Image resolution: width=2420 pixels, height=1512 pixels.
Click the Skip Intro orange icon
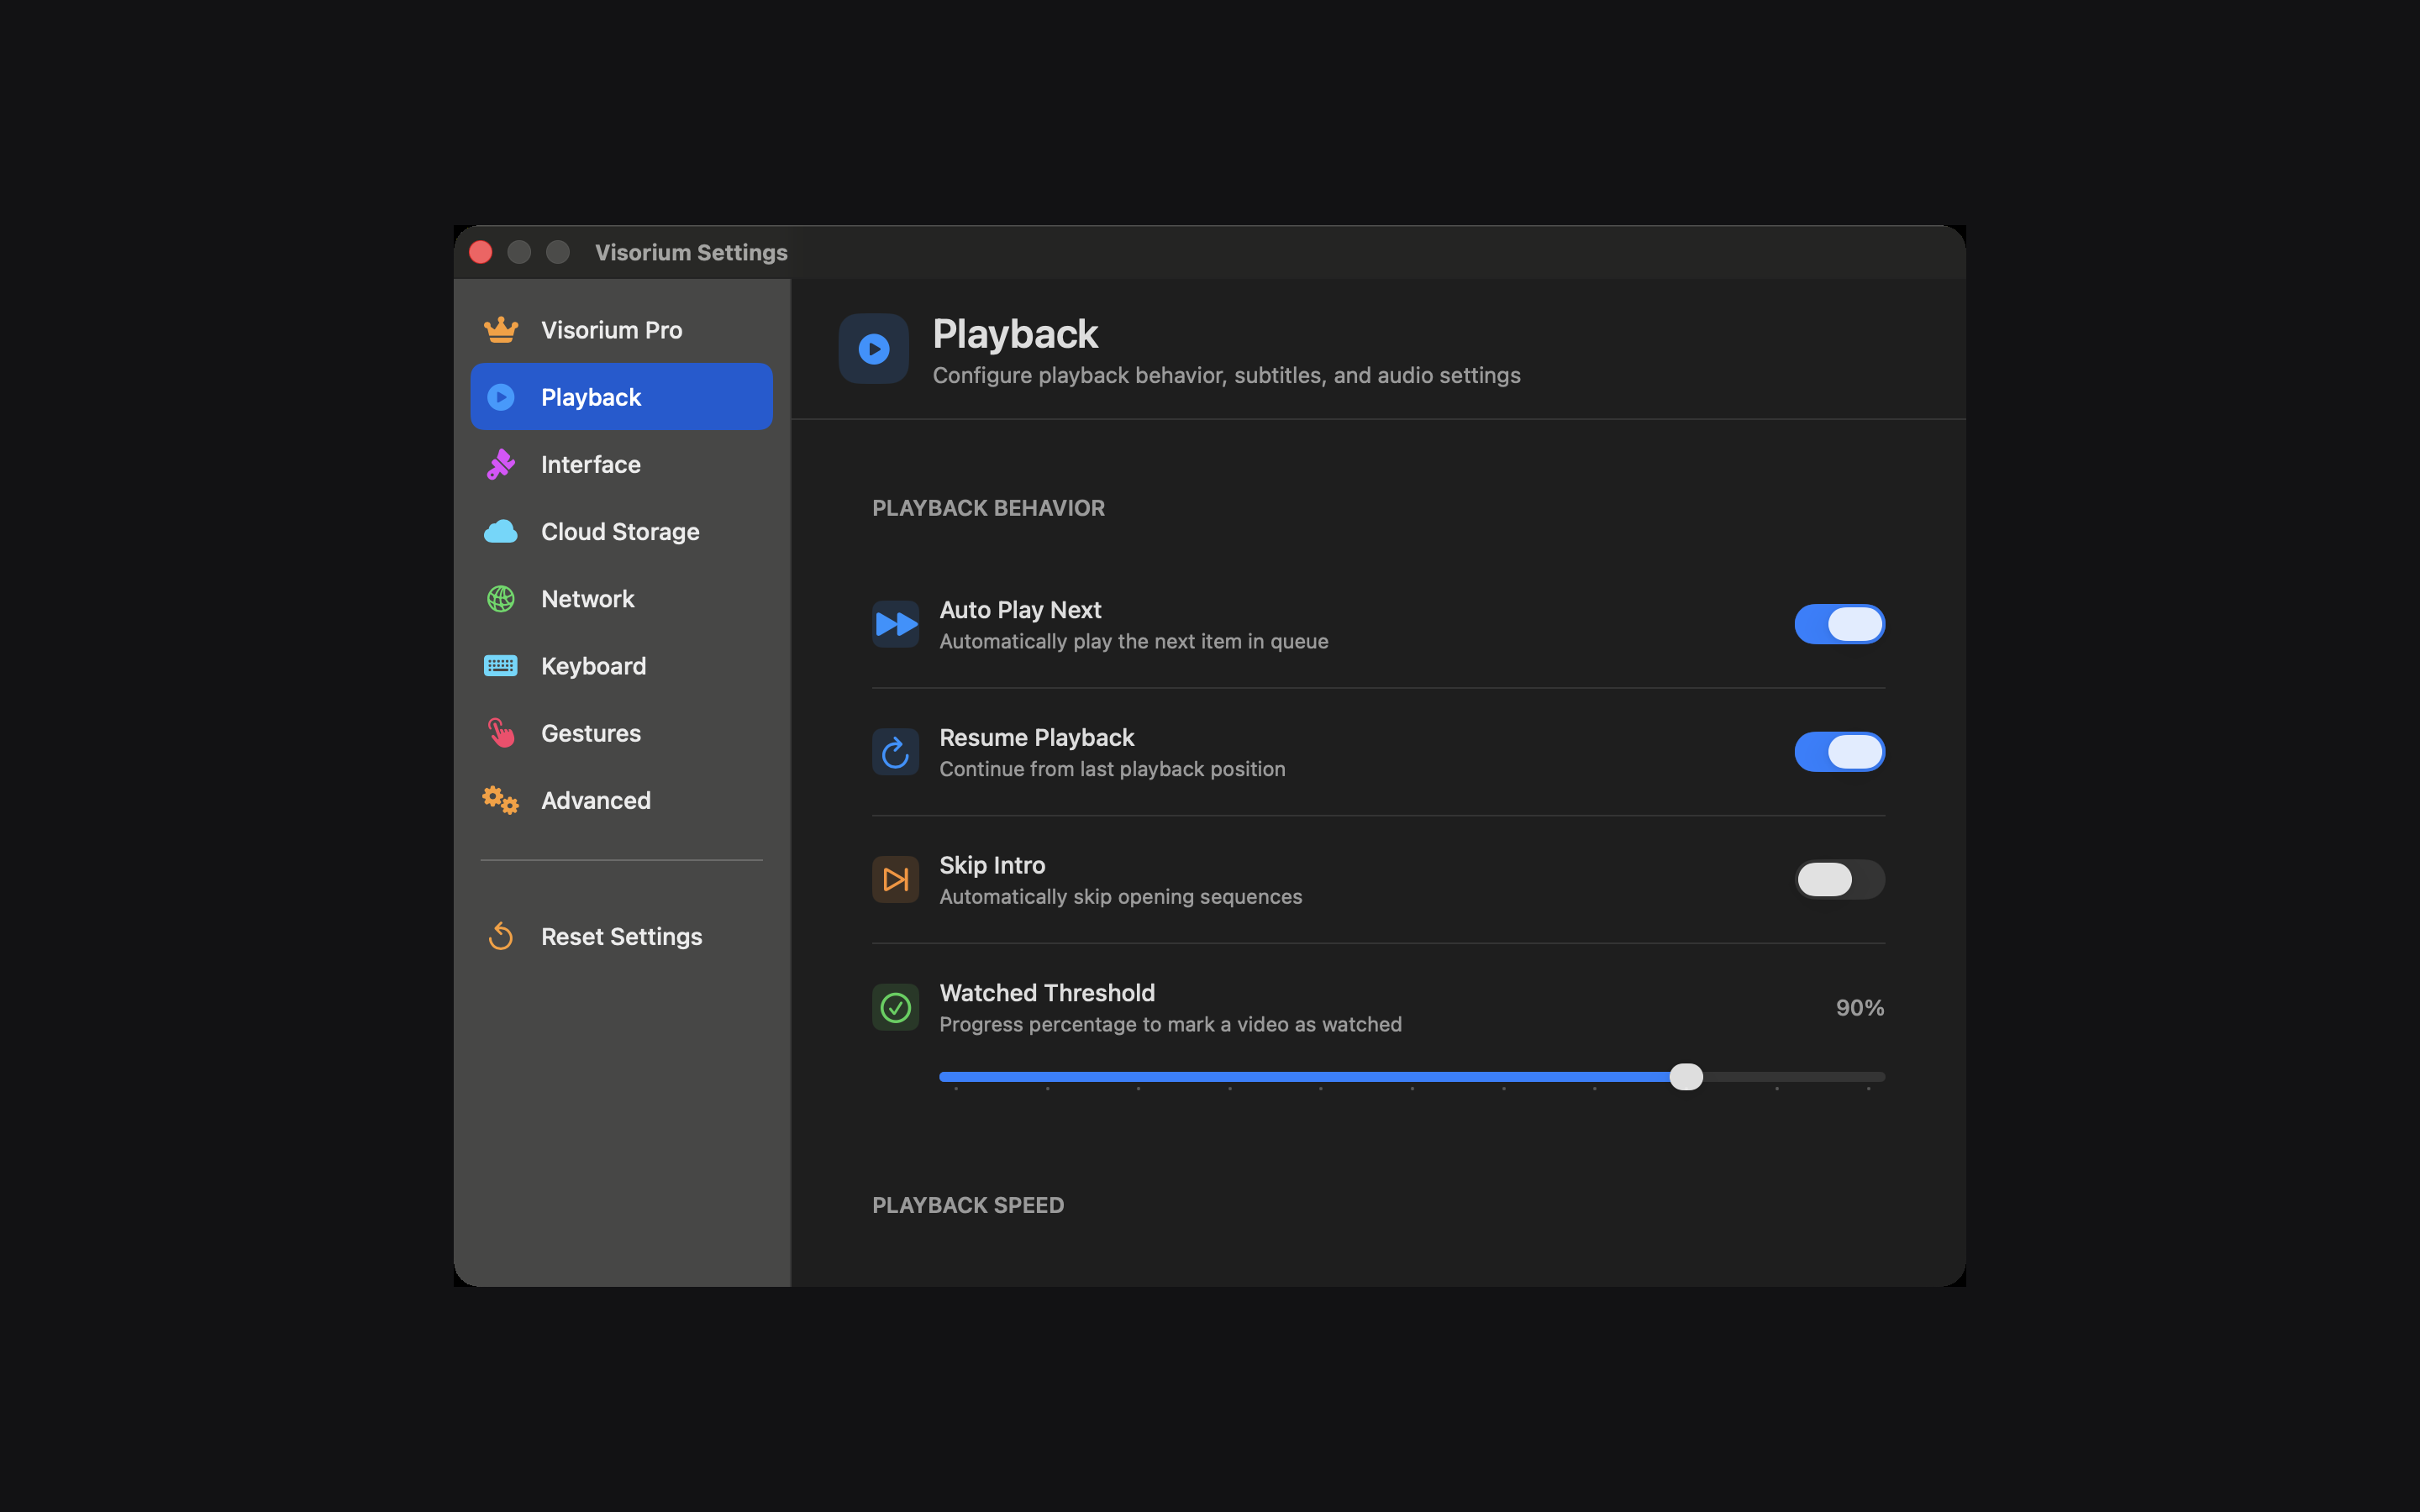[896, 880]
